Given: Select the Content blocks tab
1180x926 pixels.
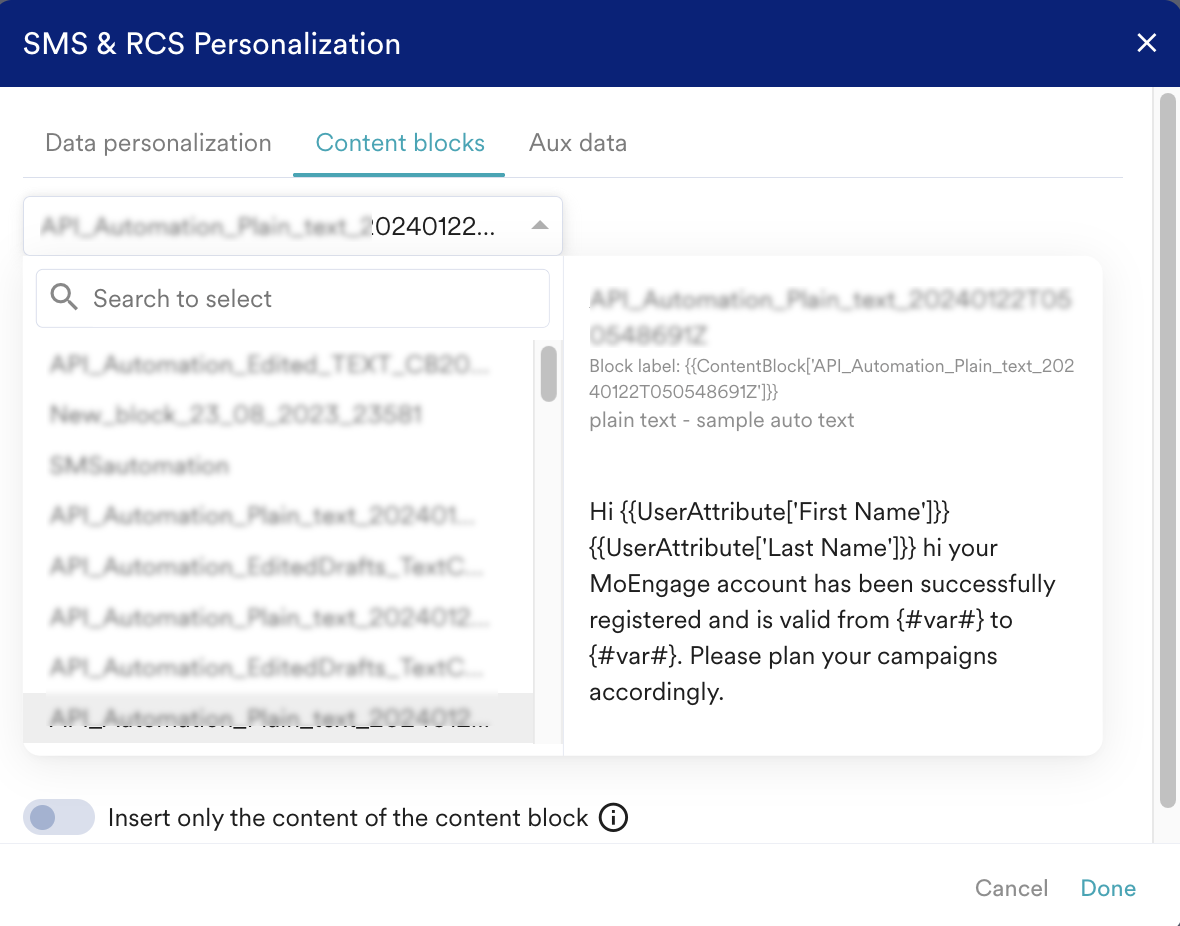Looking at the screenshot, I should 400,143.
